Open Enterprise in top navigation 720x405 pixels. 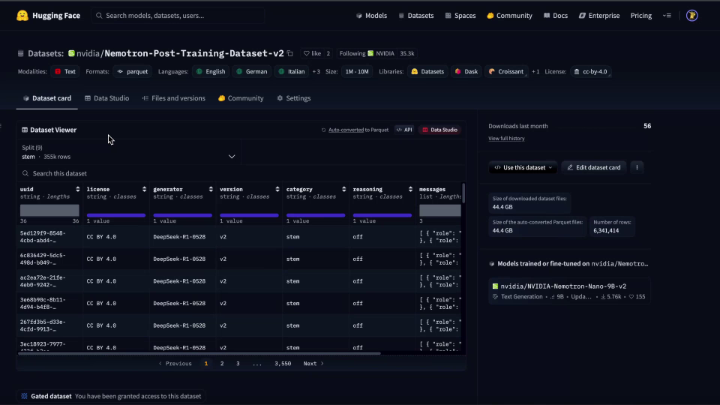coord(599,16)
